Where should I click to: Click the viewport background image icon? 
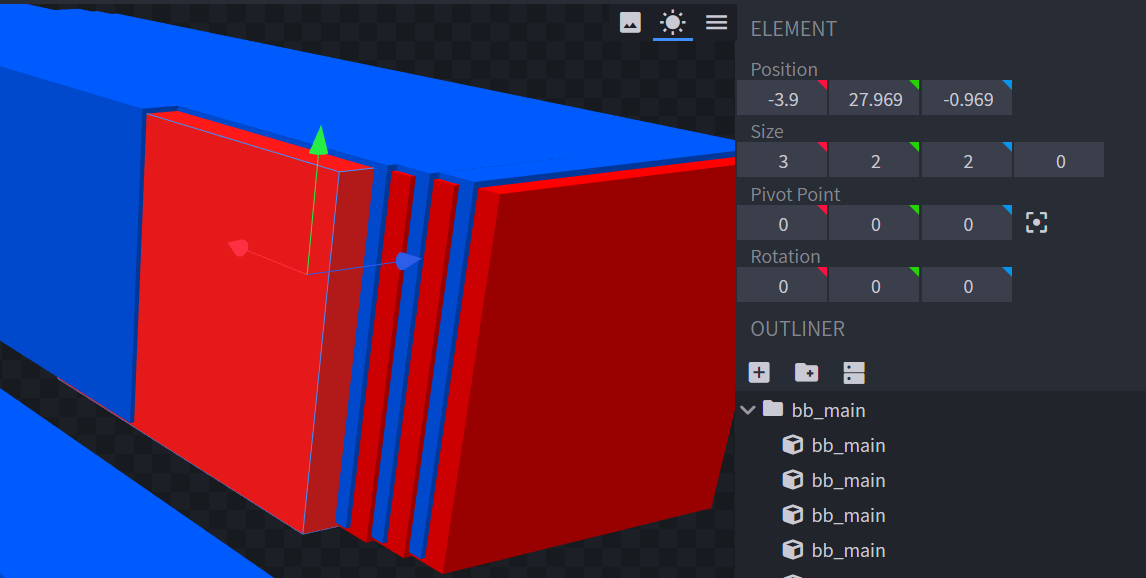tap(630, 22)
